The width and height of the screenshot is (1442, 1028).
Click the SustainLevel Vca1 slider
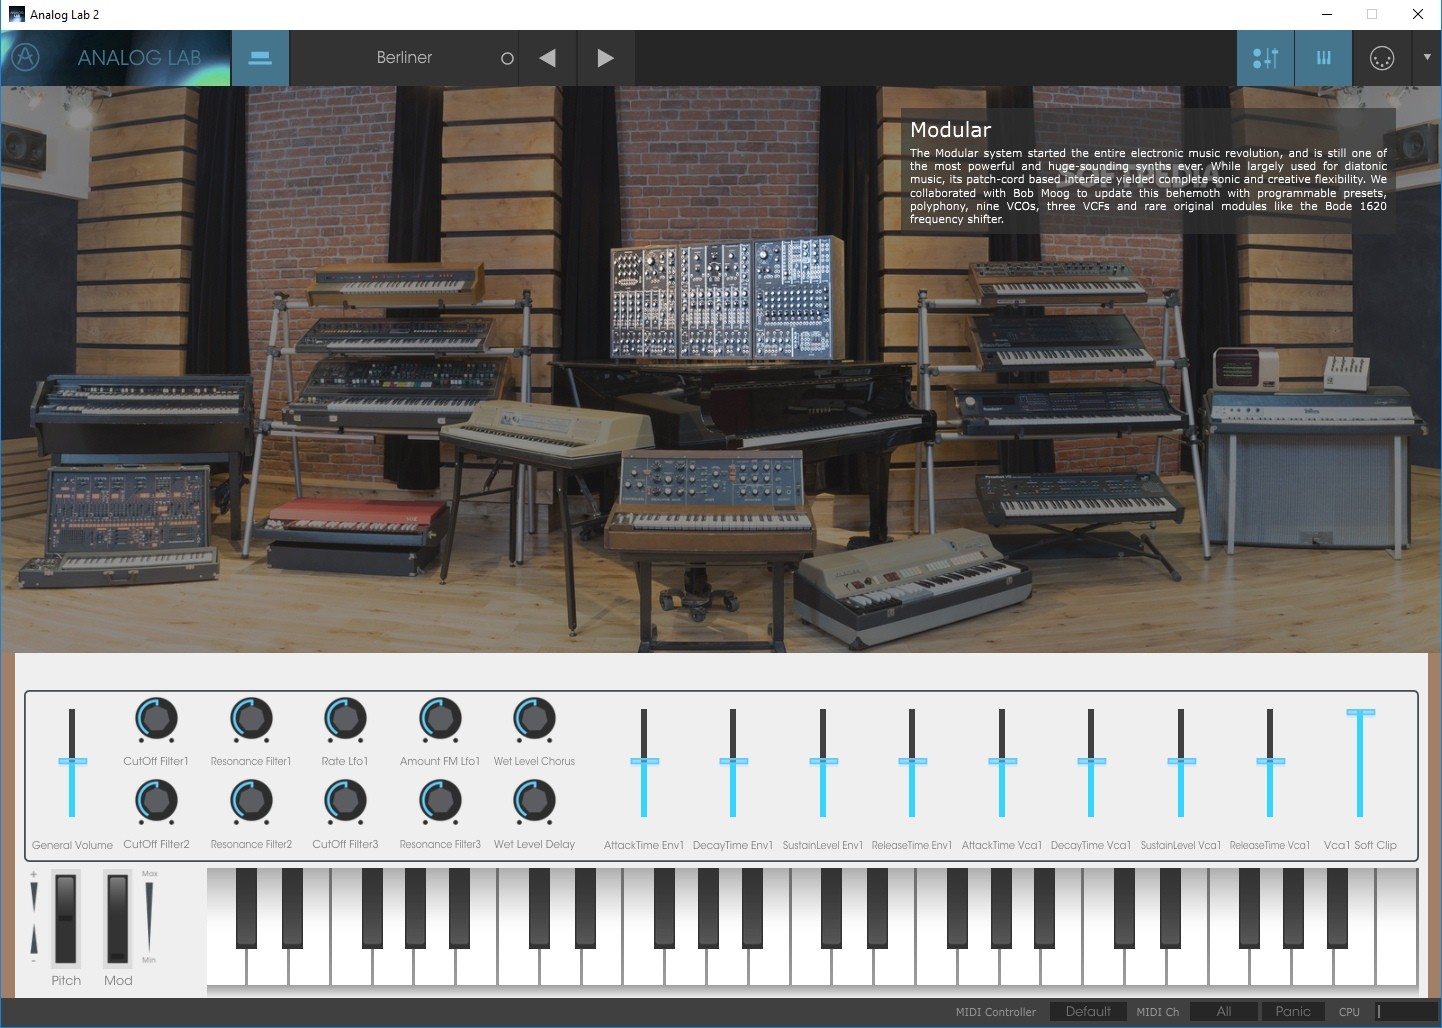coord(1181,762)
